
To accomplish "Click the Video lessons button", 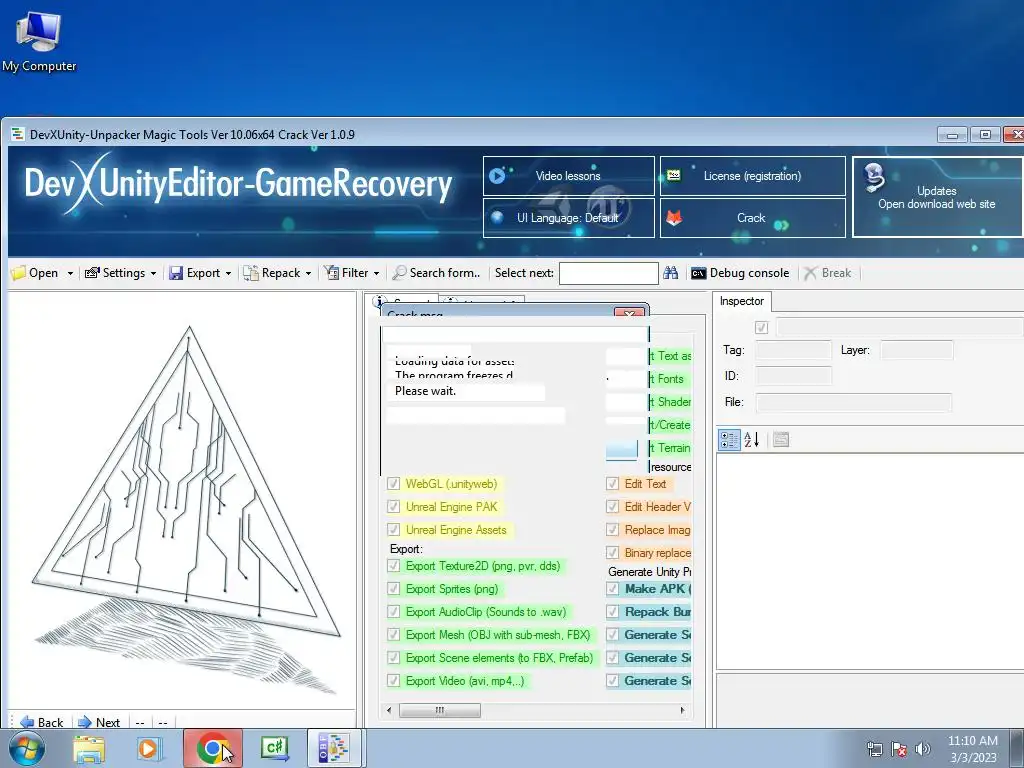I will [x=568, y=176].
